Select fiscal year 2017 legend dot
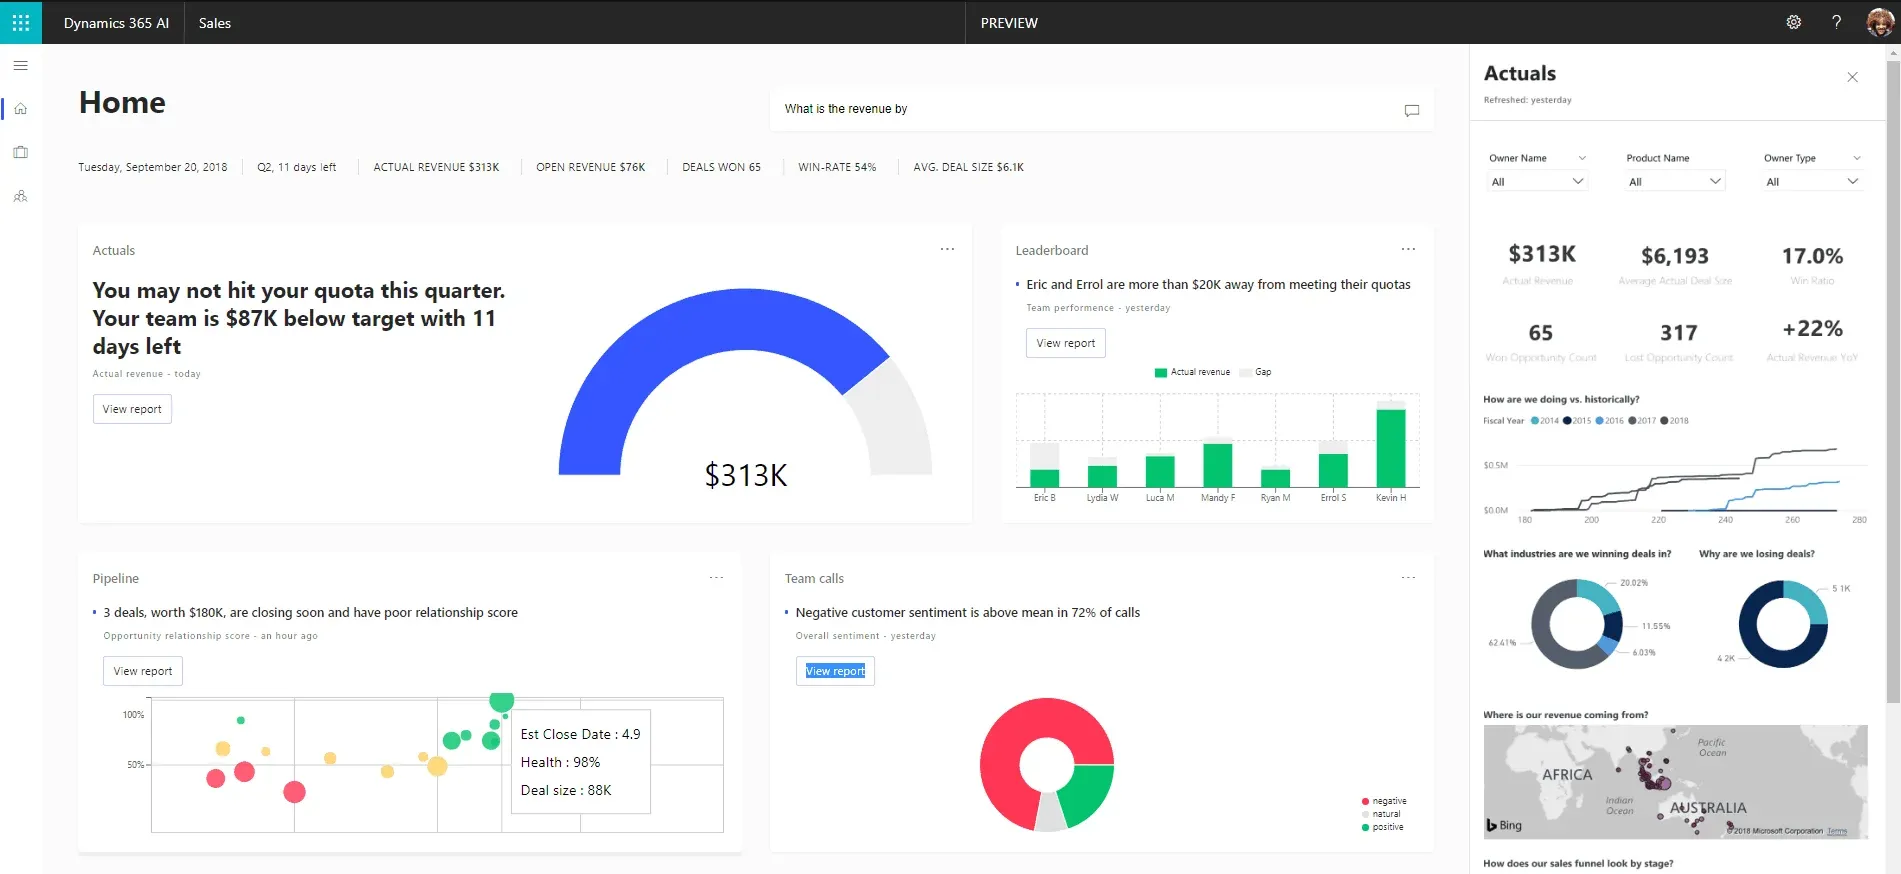The image size is (1901, 874). [x=1632, y=421]
